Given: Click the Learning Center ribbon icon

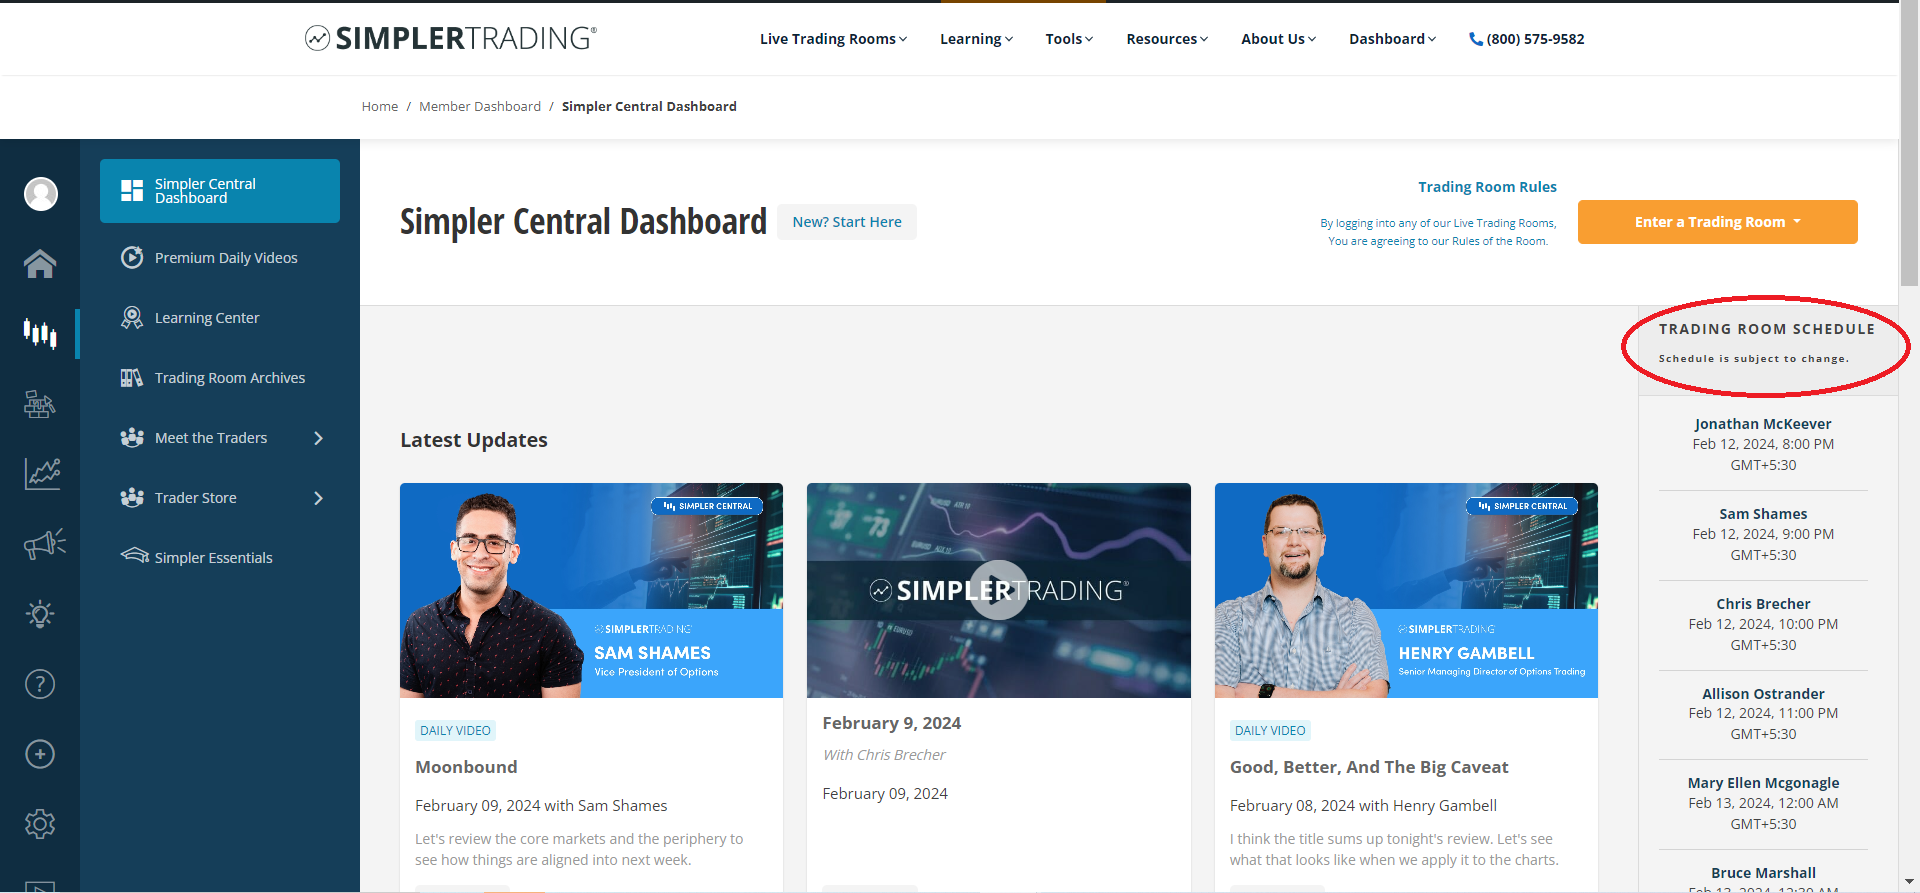Looking at the screenshot, I should [x=132, y=318].
